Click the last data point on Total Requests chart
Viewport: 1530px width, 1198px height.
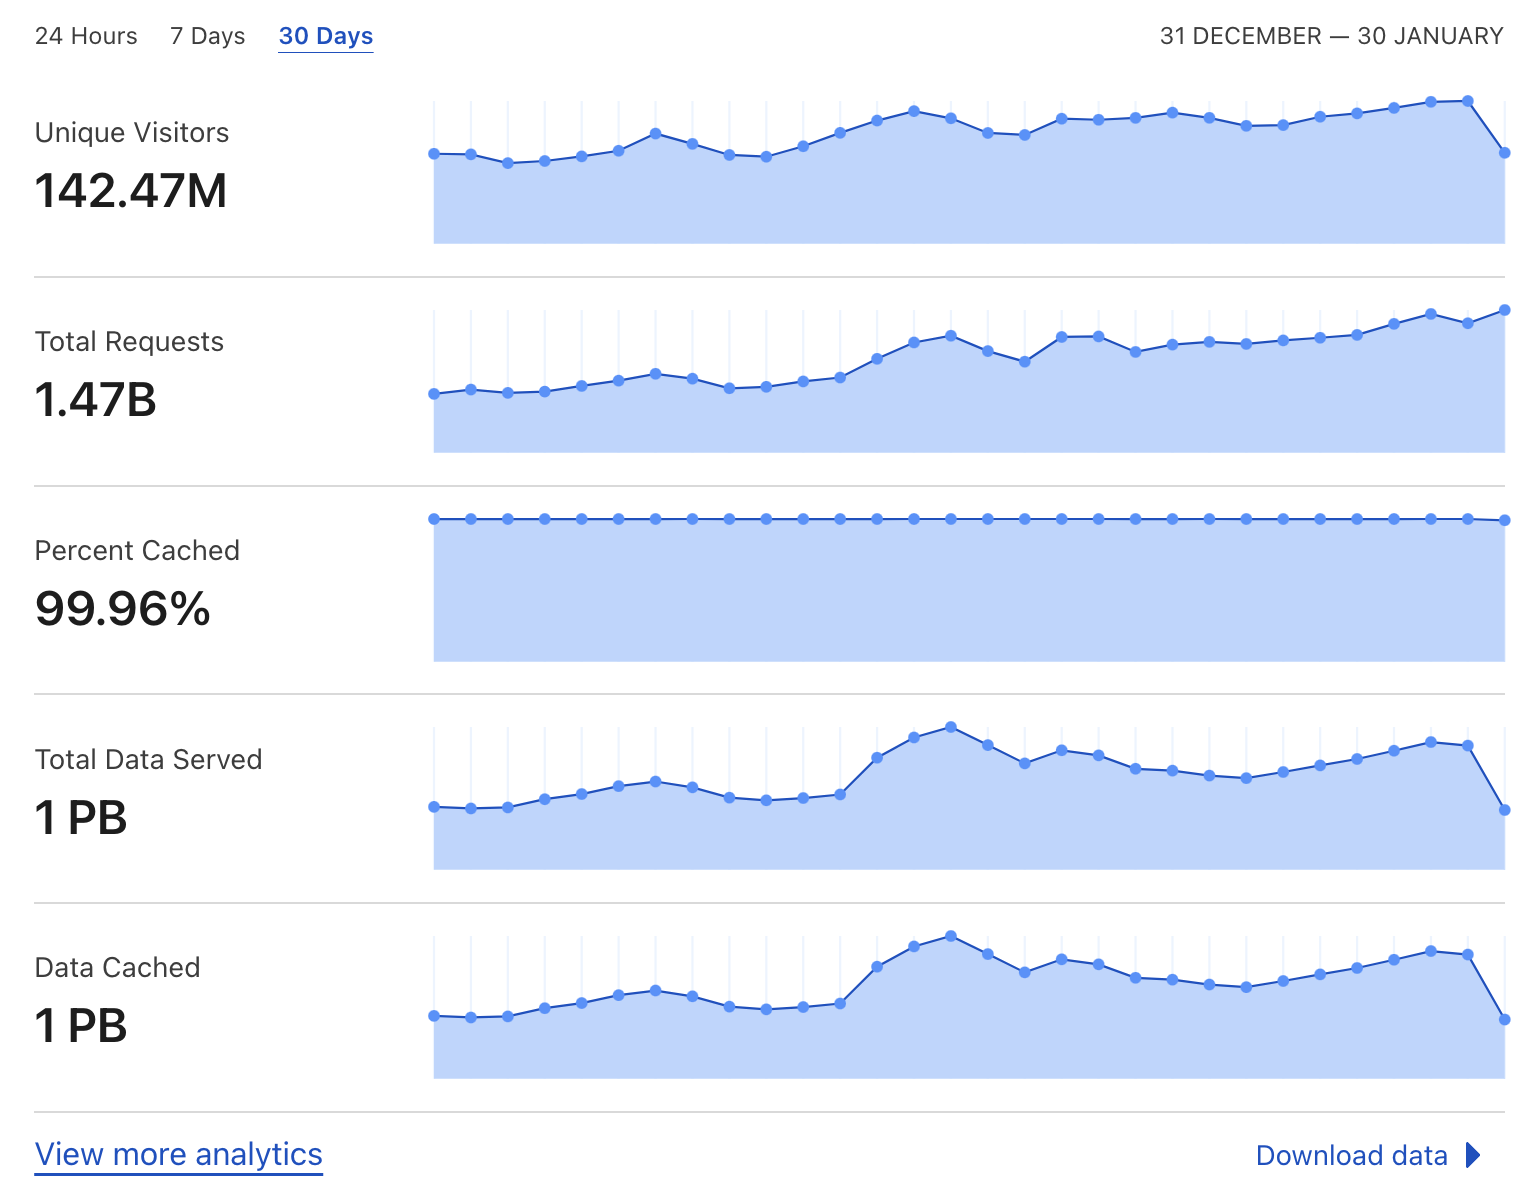tap(1505, 310)
